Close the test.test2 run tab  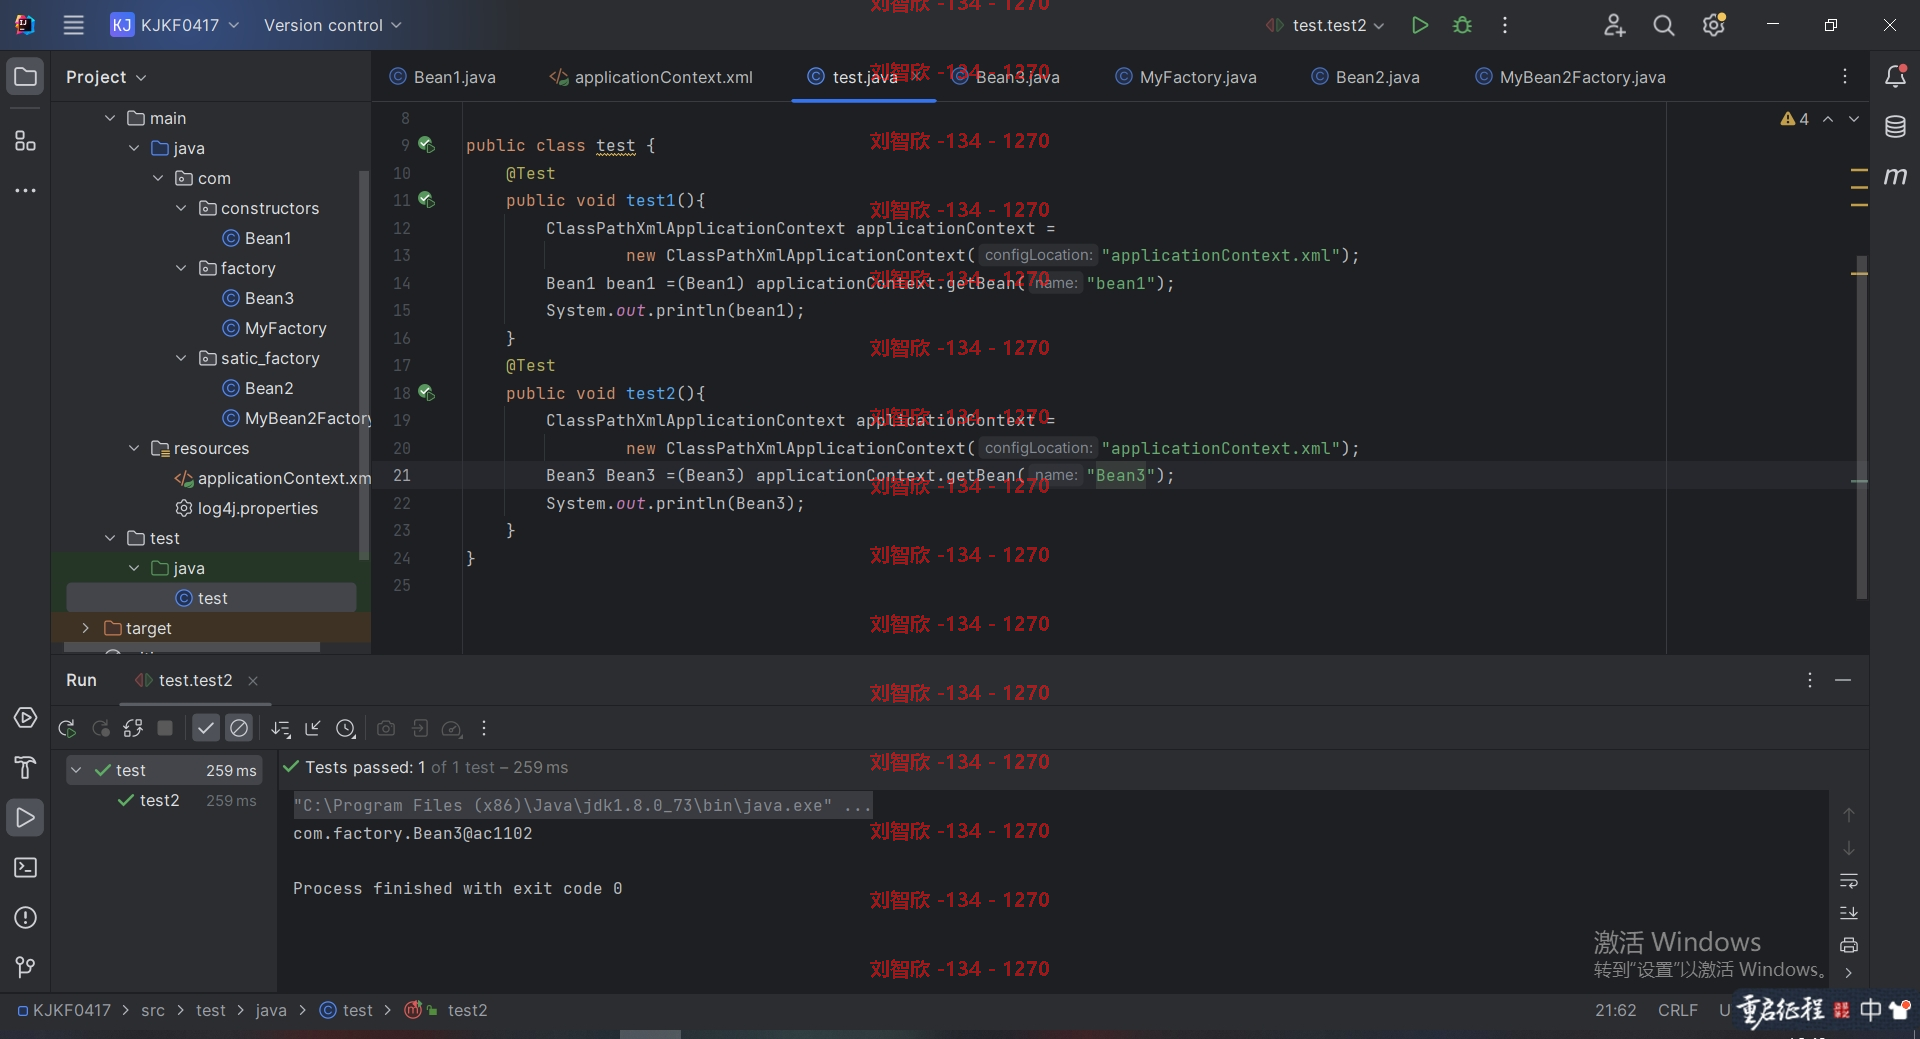pyautogui.click(x=253, y=681)
